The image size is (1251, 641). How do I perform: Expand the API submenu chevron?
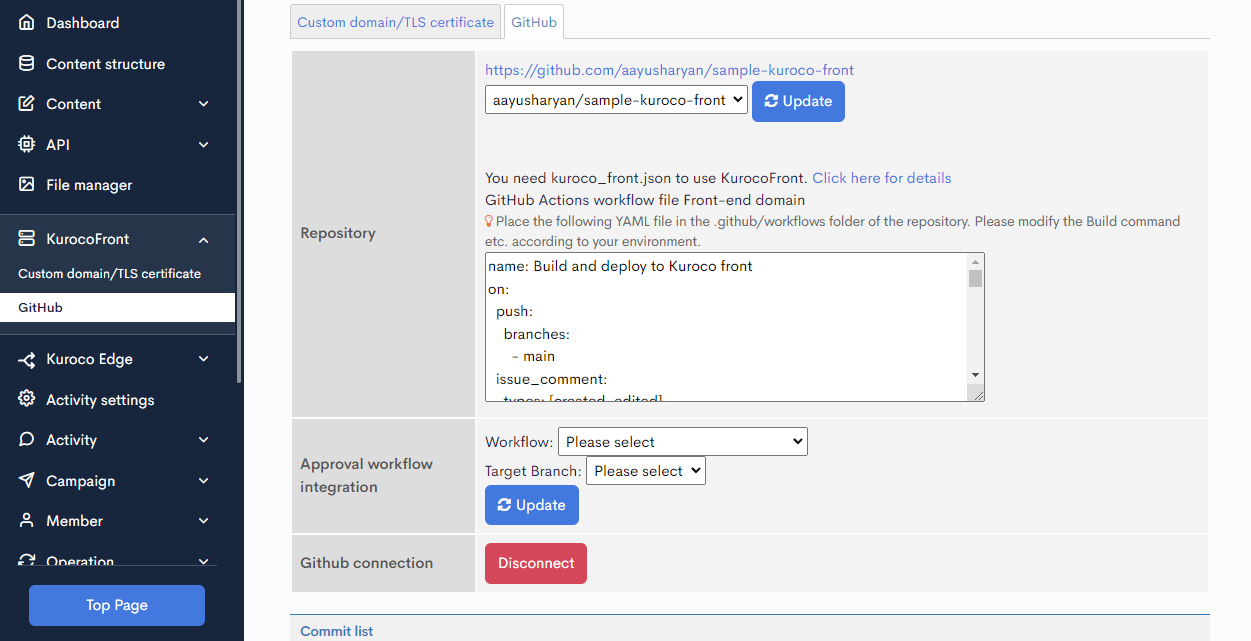[204, 145]
